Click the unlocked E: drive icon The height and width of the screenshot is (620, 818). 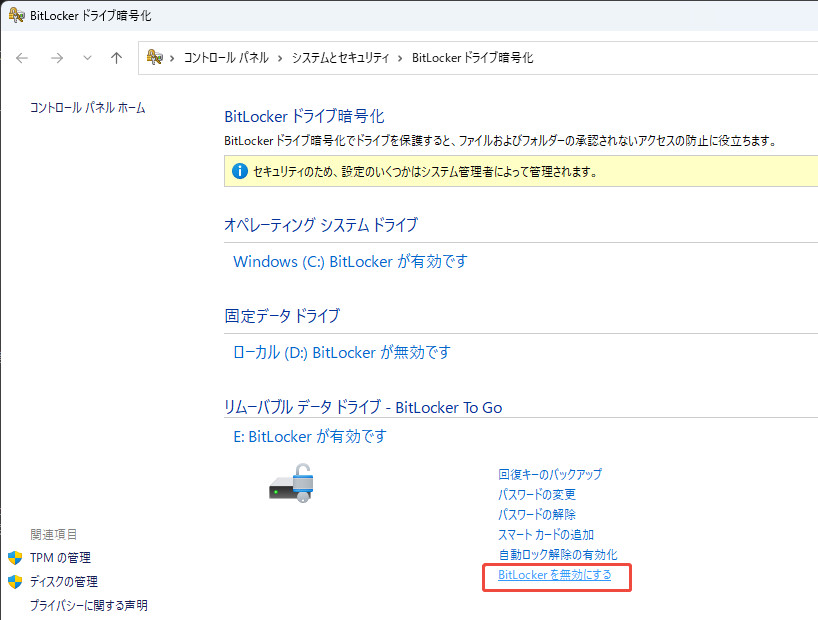292,483
